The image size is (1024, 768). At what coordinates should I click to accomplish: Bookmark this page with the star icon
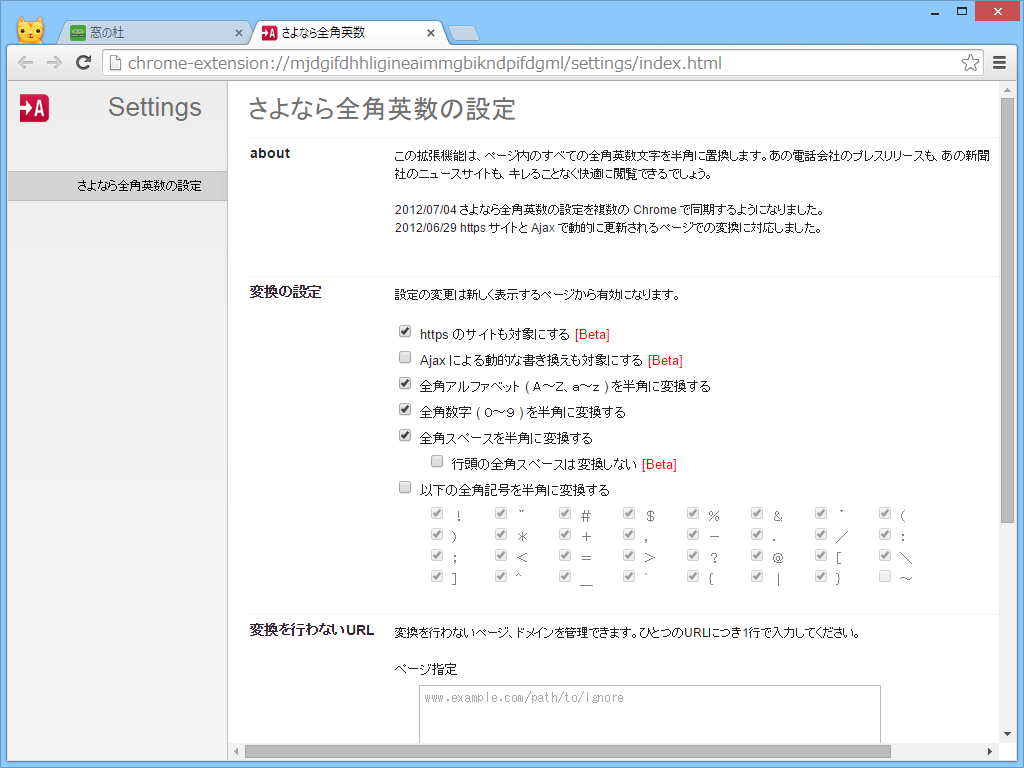point(970,63)
